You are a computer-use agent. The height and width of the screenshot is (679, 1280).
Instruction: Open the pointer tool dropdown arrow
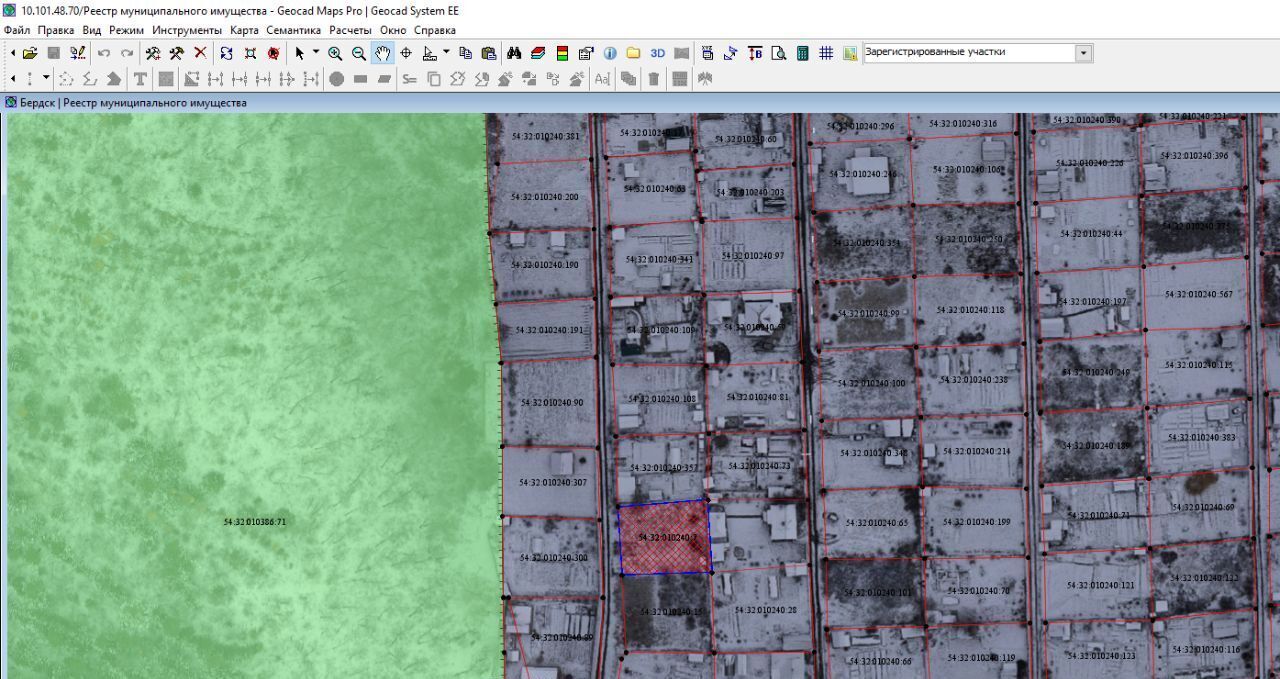tap(316, 53)
